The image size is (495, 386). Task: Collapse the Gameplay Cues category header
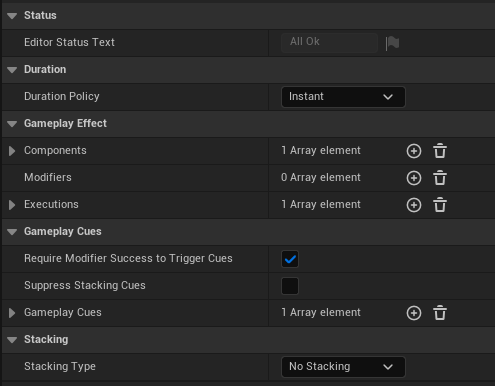(12, 232)
